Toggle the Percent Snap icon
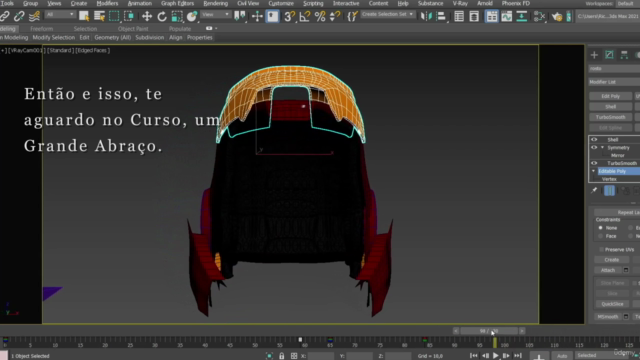Screen dimensions: 640x360 pos(320,16)
